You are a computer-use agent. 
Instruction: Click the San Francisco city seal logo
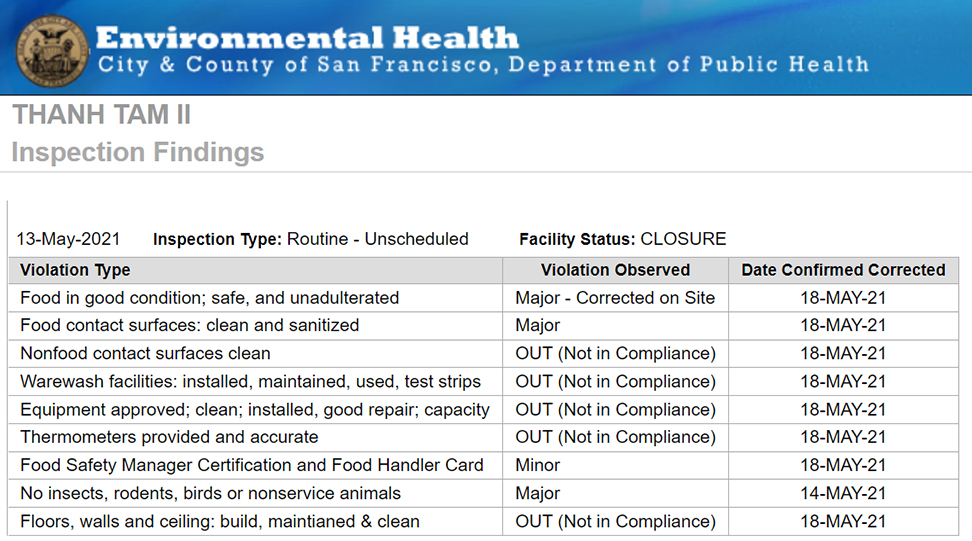click(54, 49)
